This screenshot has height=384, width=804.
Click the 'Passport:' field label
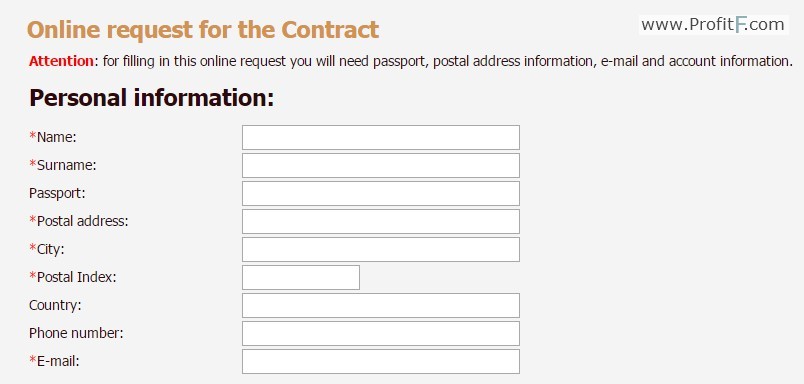click(57, 194)
